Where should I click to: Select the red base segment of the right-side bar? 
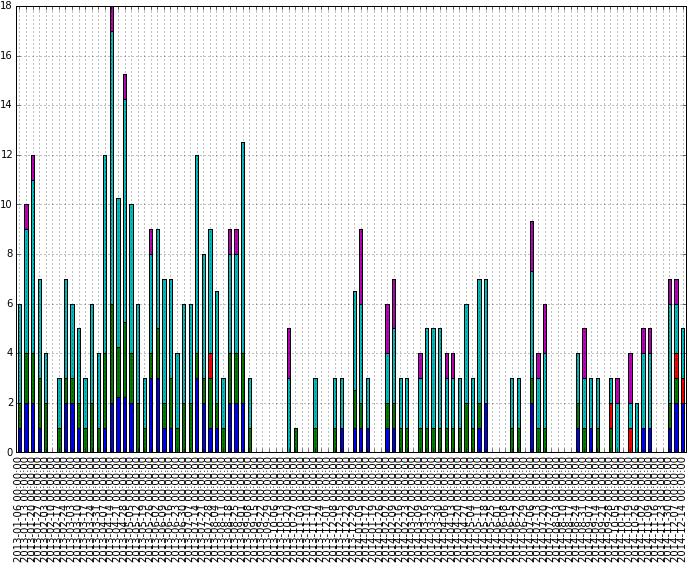point(630,440)
